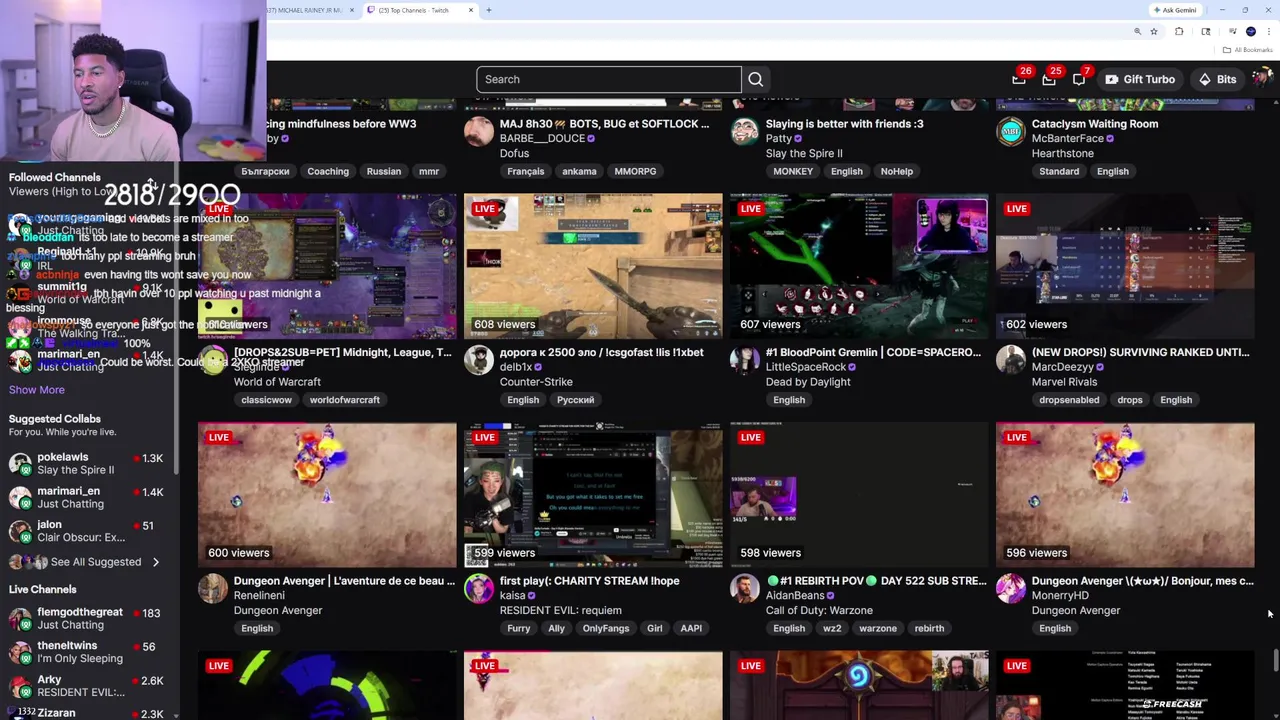
Task: Open Hearthstone category link
Action: pos(1063,153)
